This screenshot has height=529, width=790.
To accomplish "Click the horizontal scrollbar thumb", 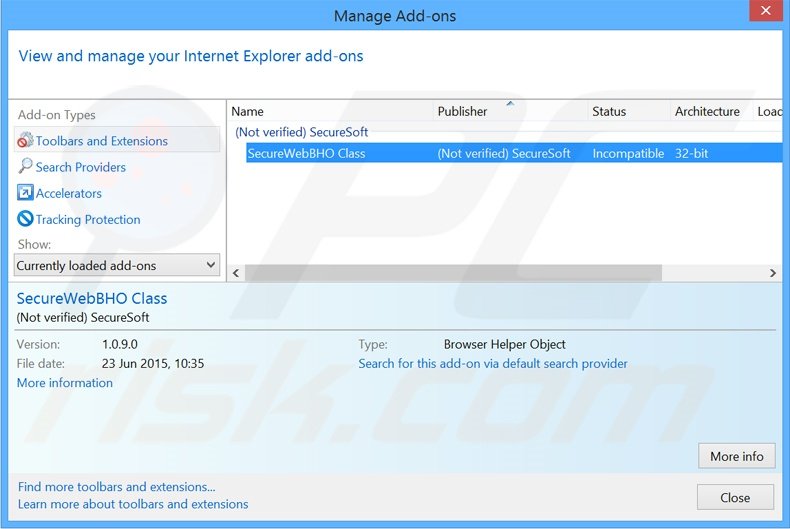I will coord(453,273).
